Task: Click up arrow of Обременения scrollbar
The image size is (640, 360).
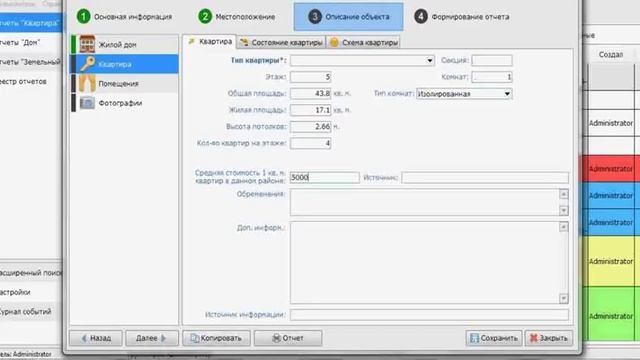Action: 564,194
